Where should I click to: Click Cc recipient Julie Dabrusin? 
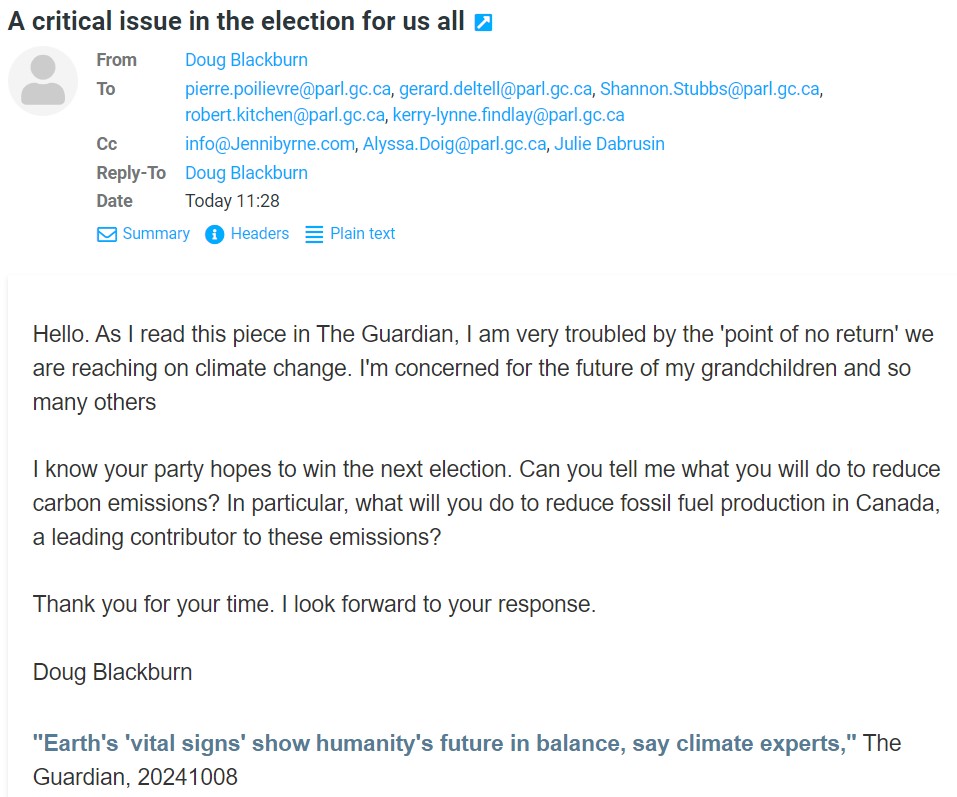pos(609,144)
